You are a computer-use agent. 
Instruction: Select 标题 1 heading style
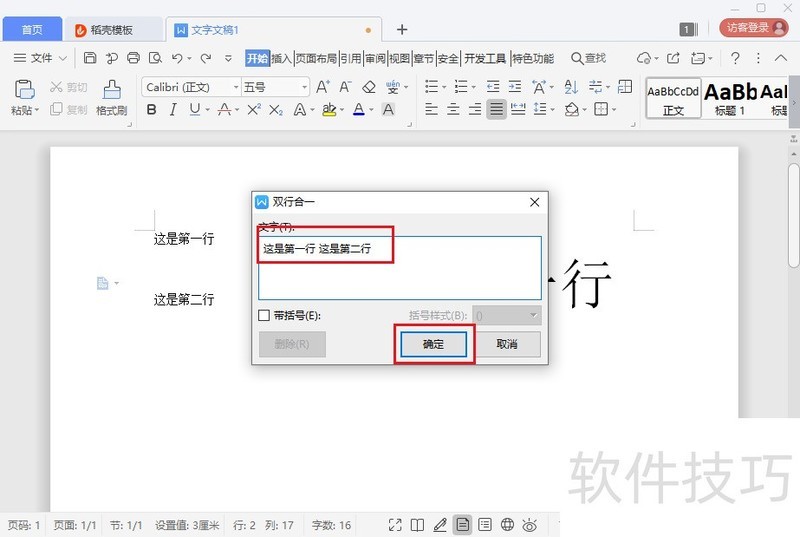[730, 98]
